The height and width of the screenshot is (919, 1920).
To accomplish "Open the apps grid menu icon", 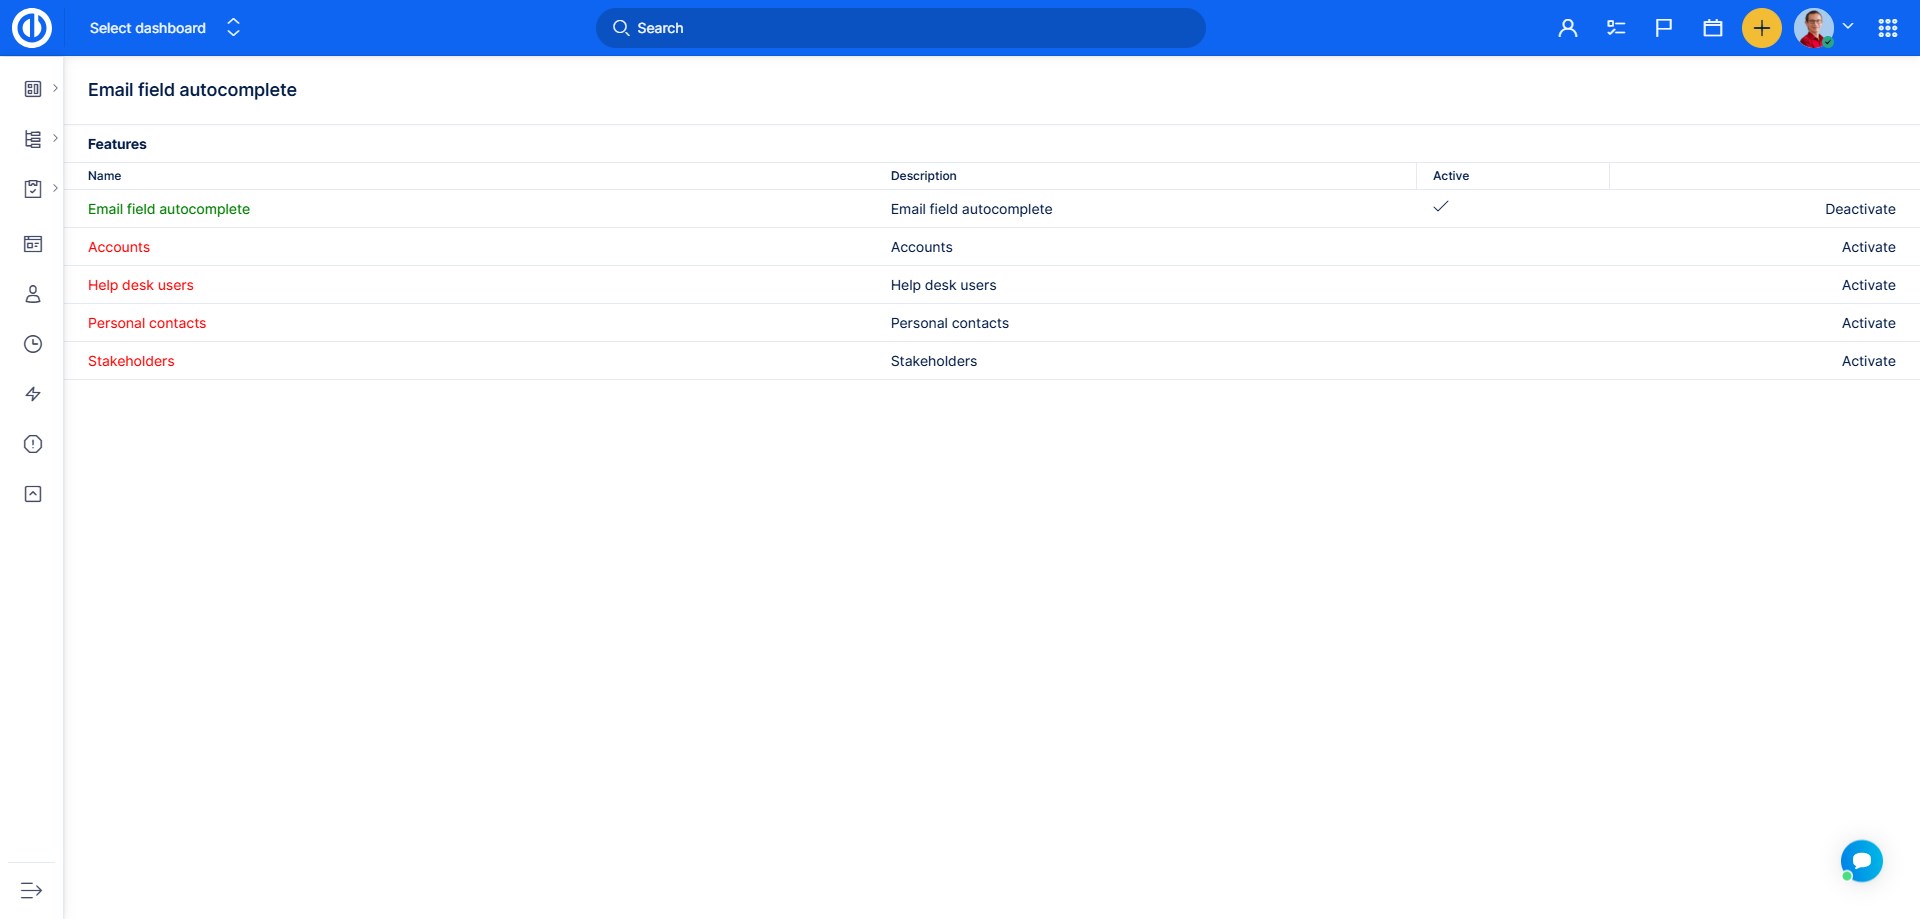I will coord(1888,28).
